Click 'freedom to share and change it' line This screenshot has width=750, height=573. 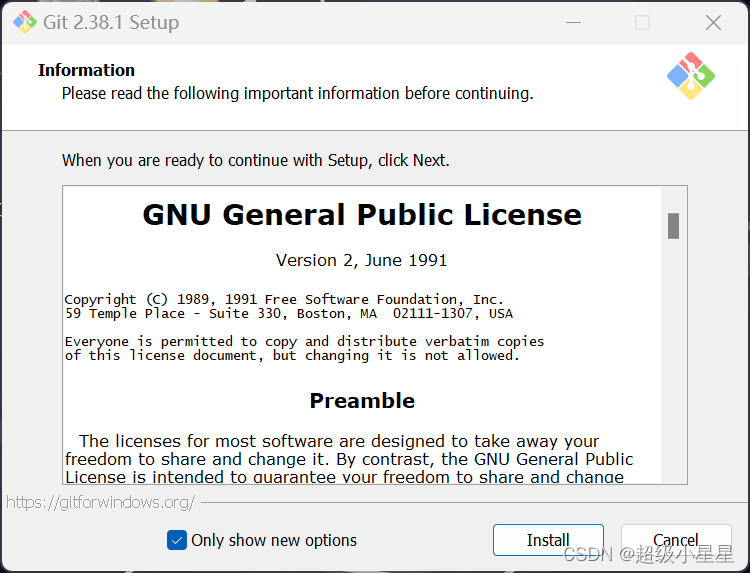(349, 459)
